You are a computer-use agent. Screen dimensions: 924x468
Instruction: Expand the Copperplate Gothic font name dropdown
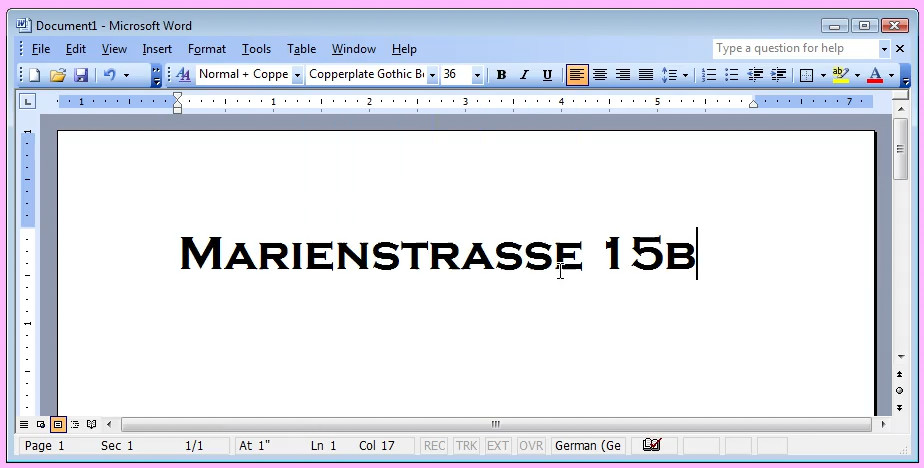(x=433, y=75)
